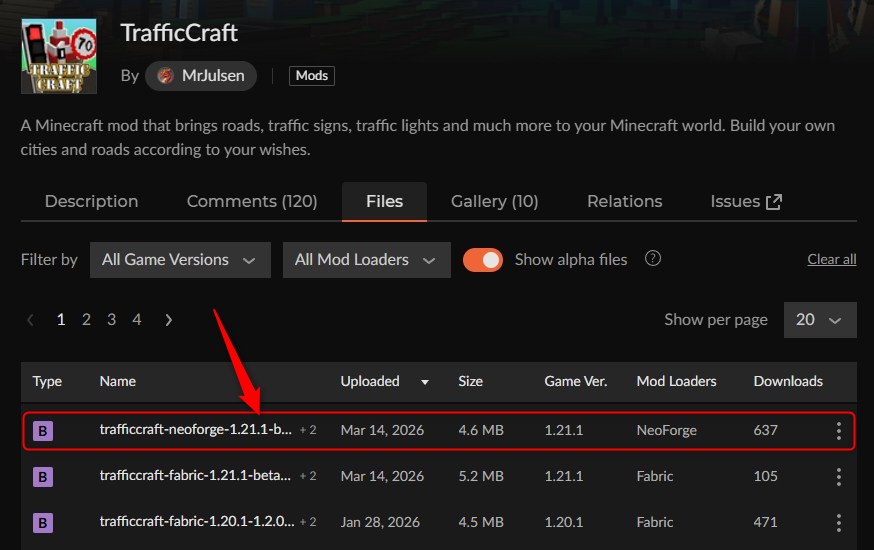Click +2 next to trafficcraft-neoforge file

coord(308,430)
